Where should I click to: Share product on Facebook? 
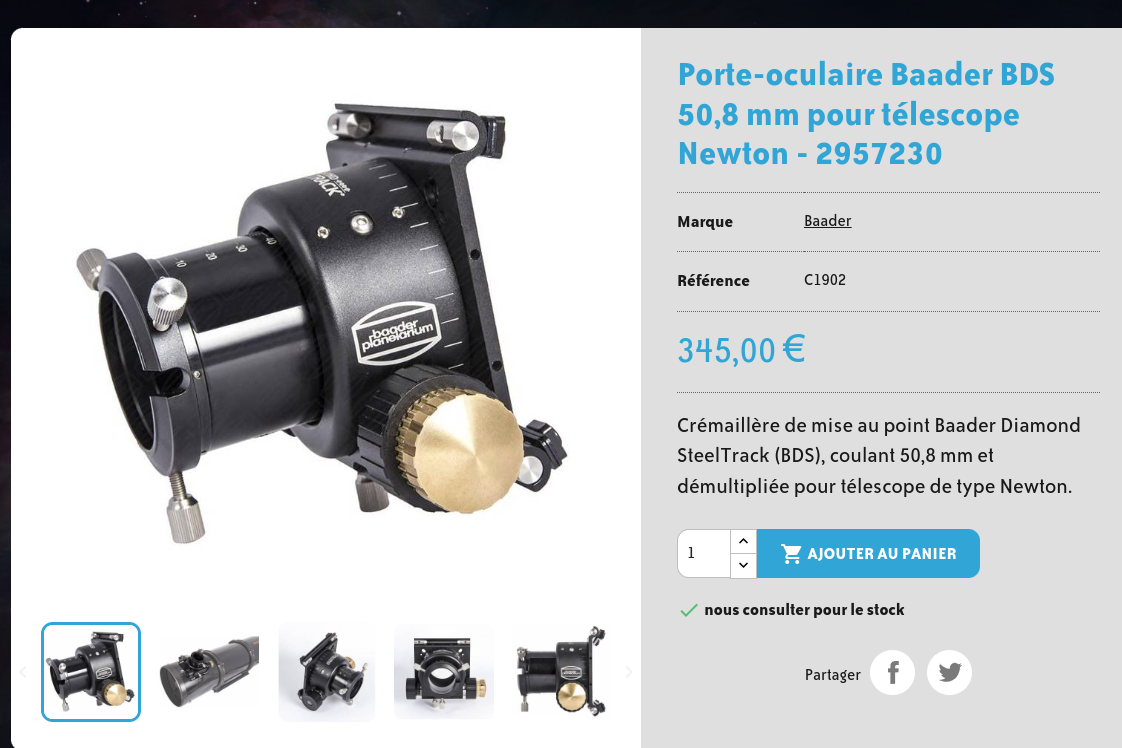(x=892, y=672)
